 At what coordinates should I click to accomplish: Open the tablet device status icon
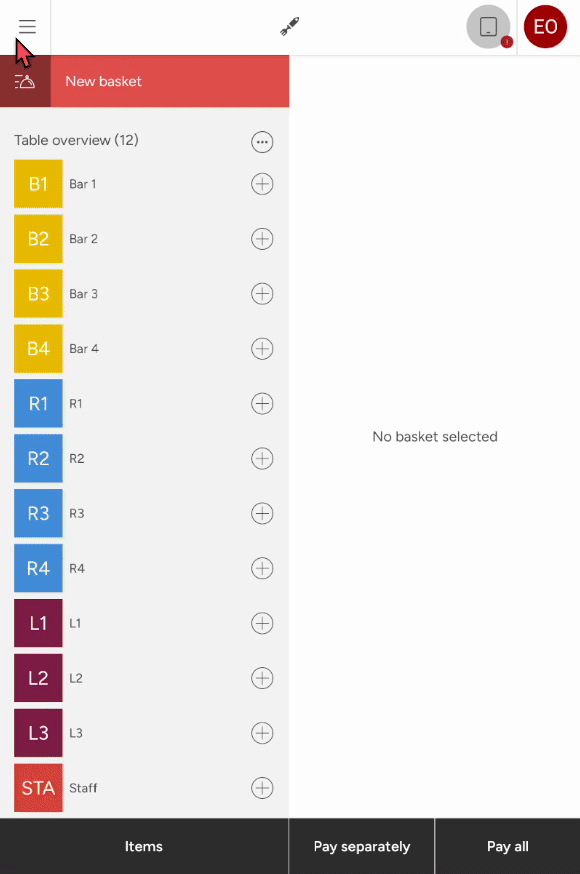[489, 27]
